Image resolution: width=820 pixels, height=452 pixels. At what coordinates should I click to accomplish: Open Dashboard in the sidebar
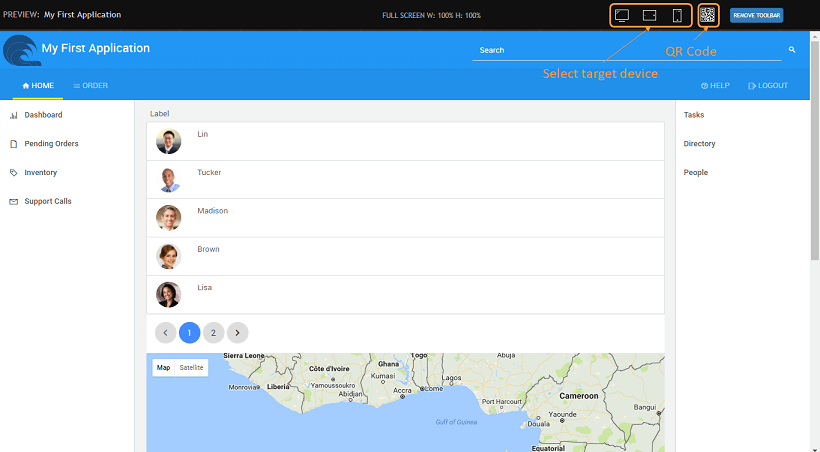point(43,115)
